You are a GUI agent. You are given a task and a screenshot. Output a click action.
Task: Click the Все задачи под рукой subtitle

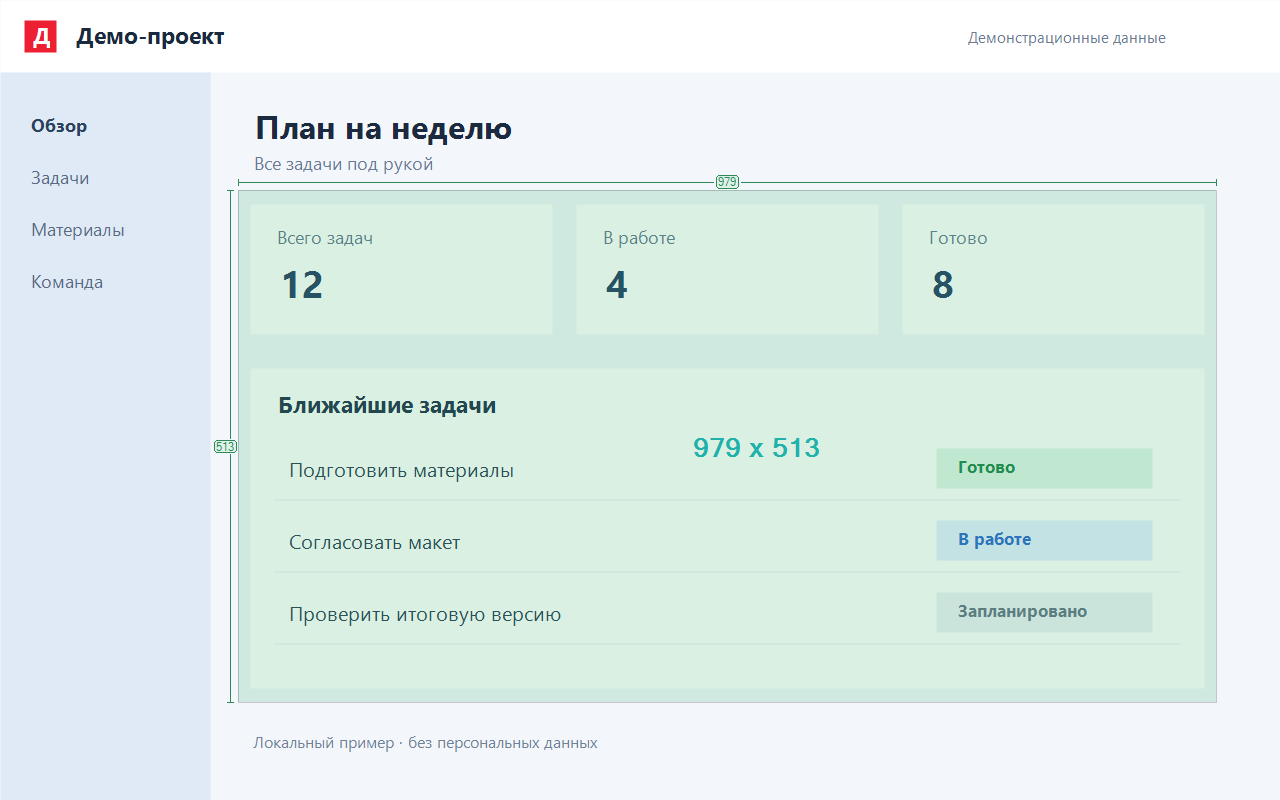pos(344,164)
